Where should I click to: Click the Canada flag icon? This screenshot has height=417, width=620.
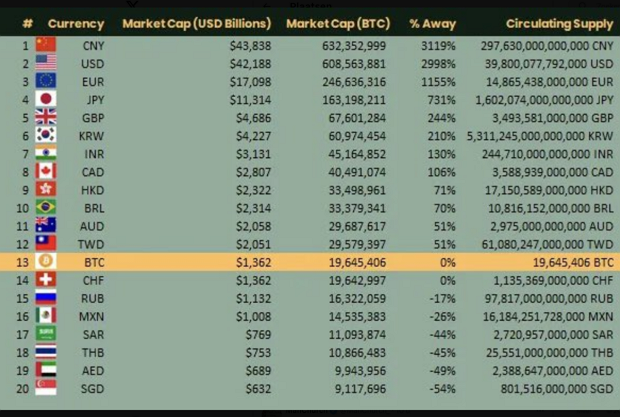(x=45, y=171)
